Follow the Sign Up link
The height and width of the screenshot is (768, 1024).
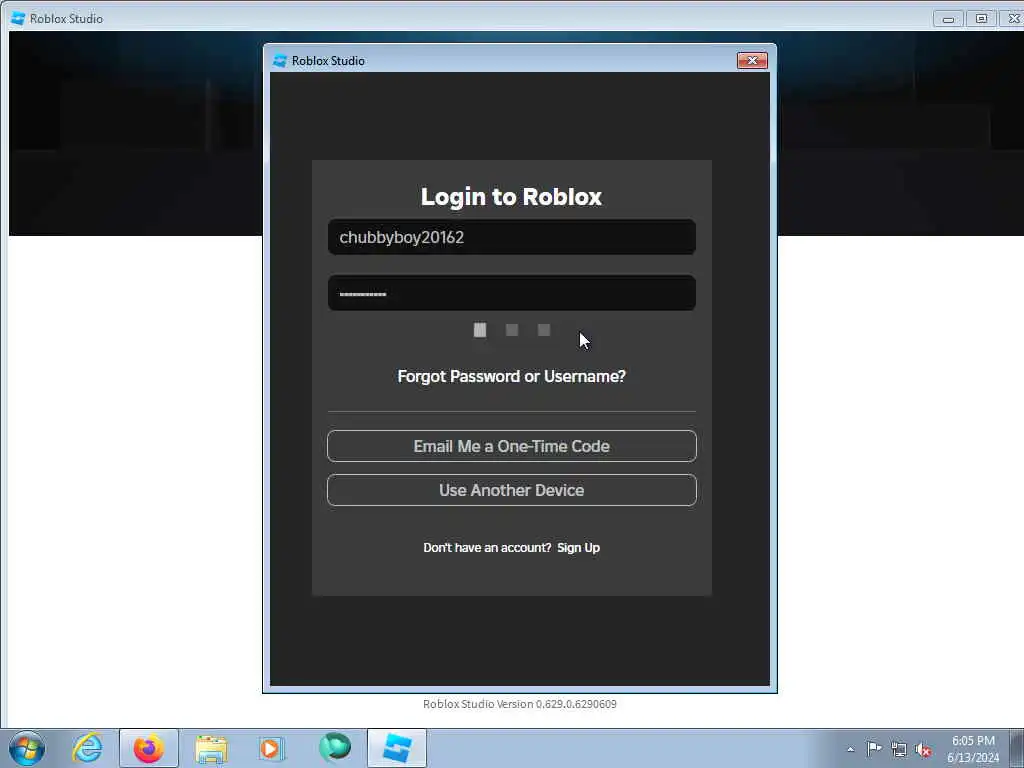[578, 548]
